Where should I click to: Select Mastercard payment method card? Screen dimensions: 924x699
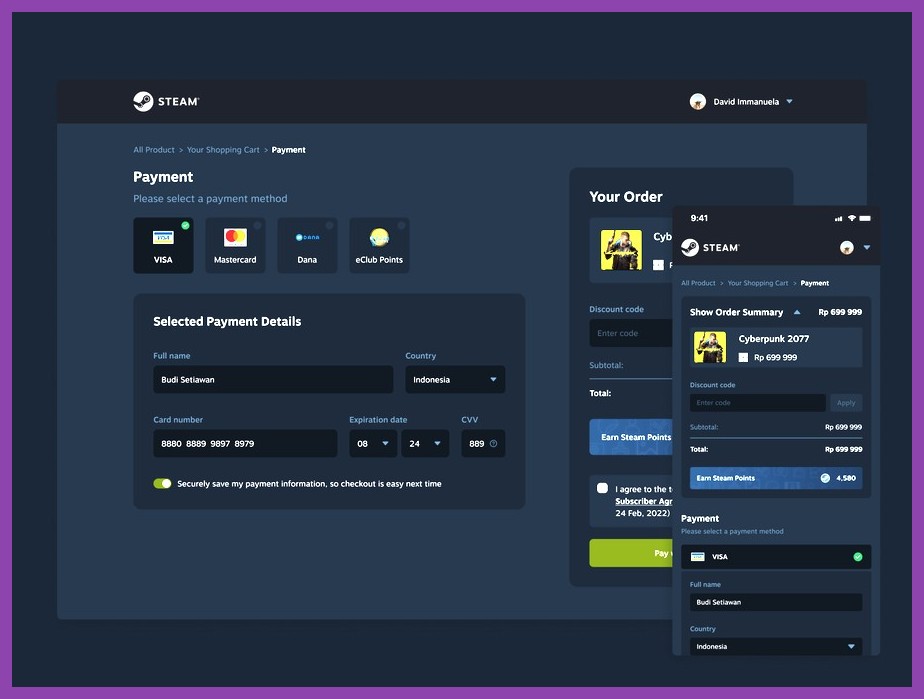point(235,245)
